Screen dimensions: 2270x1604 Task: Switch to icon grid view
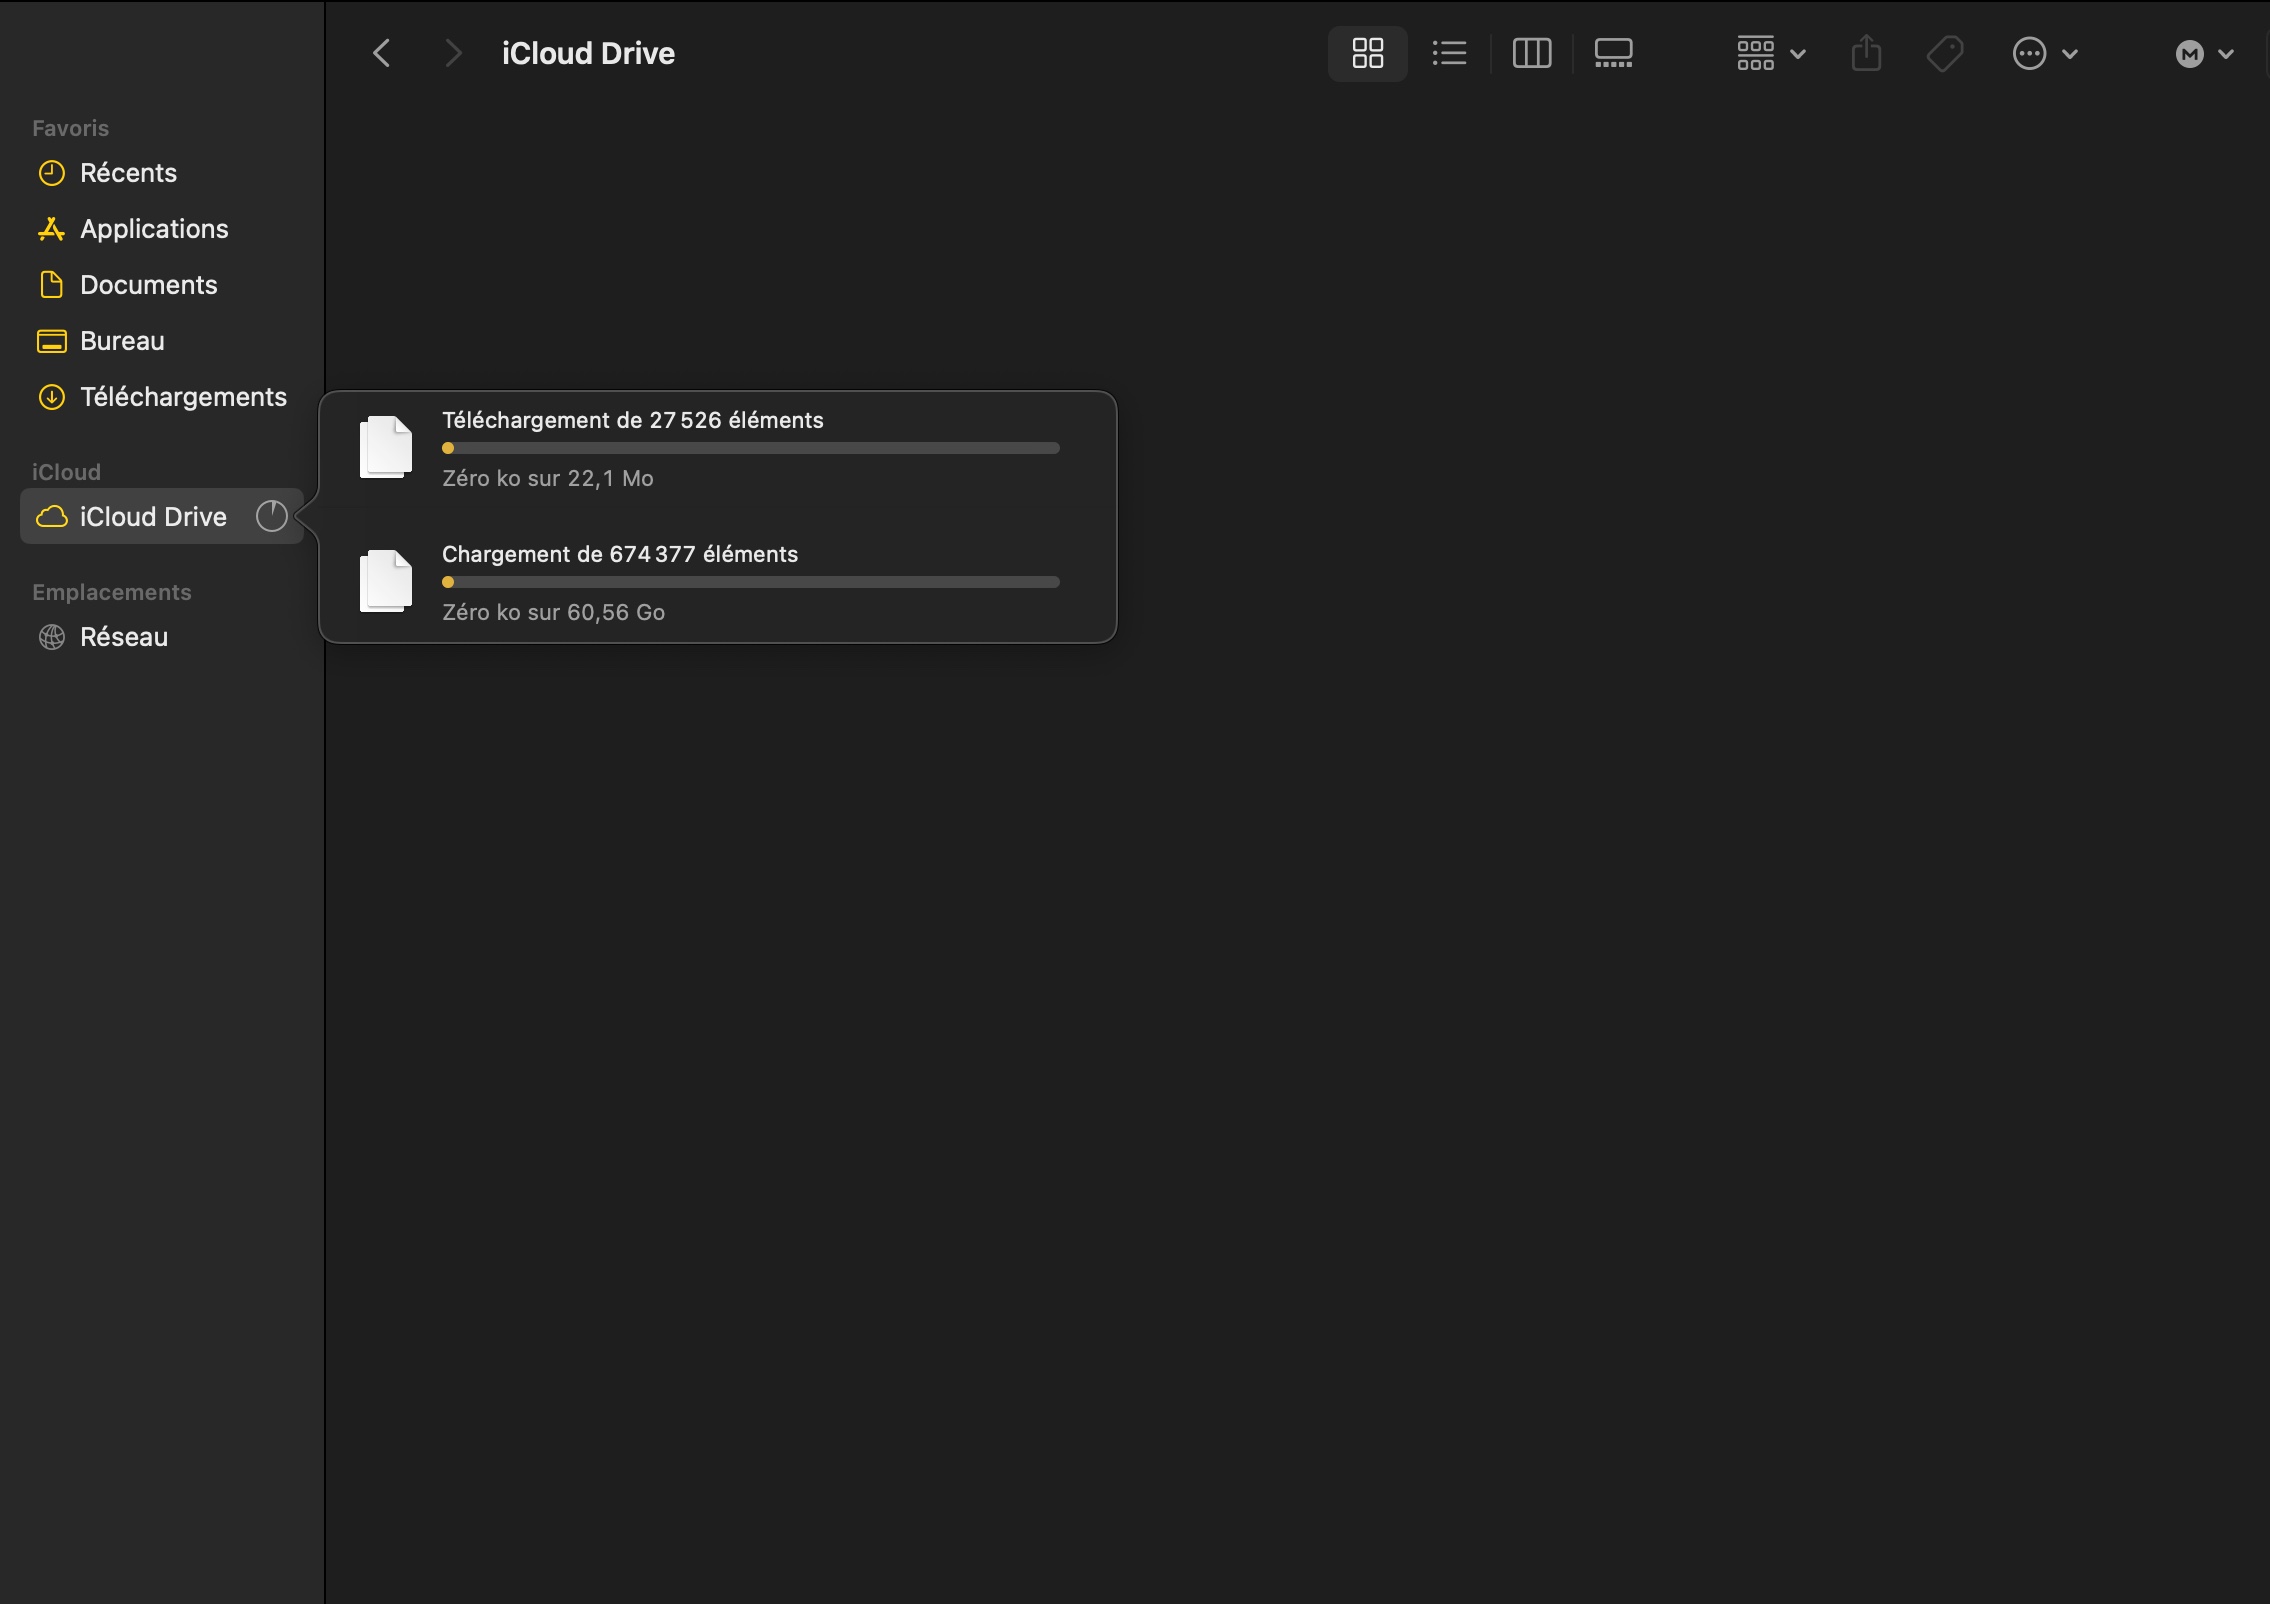tap(1367, 53)
